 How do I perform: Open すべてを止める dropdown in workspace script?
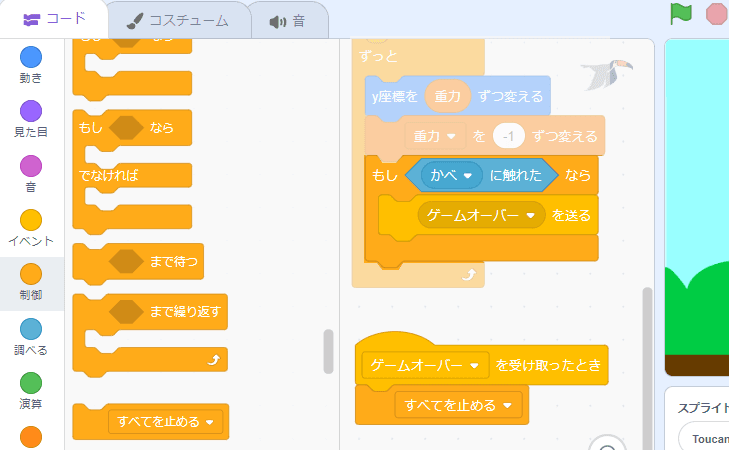tap(459, 405)
